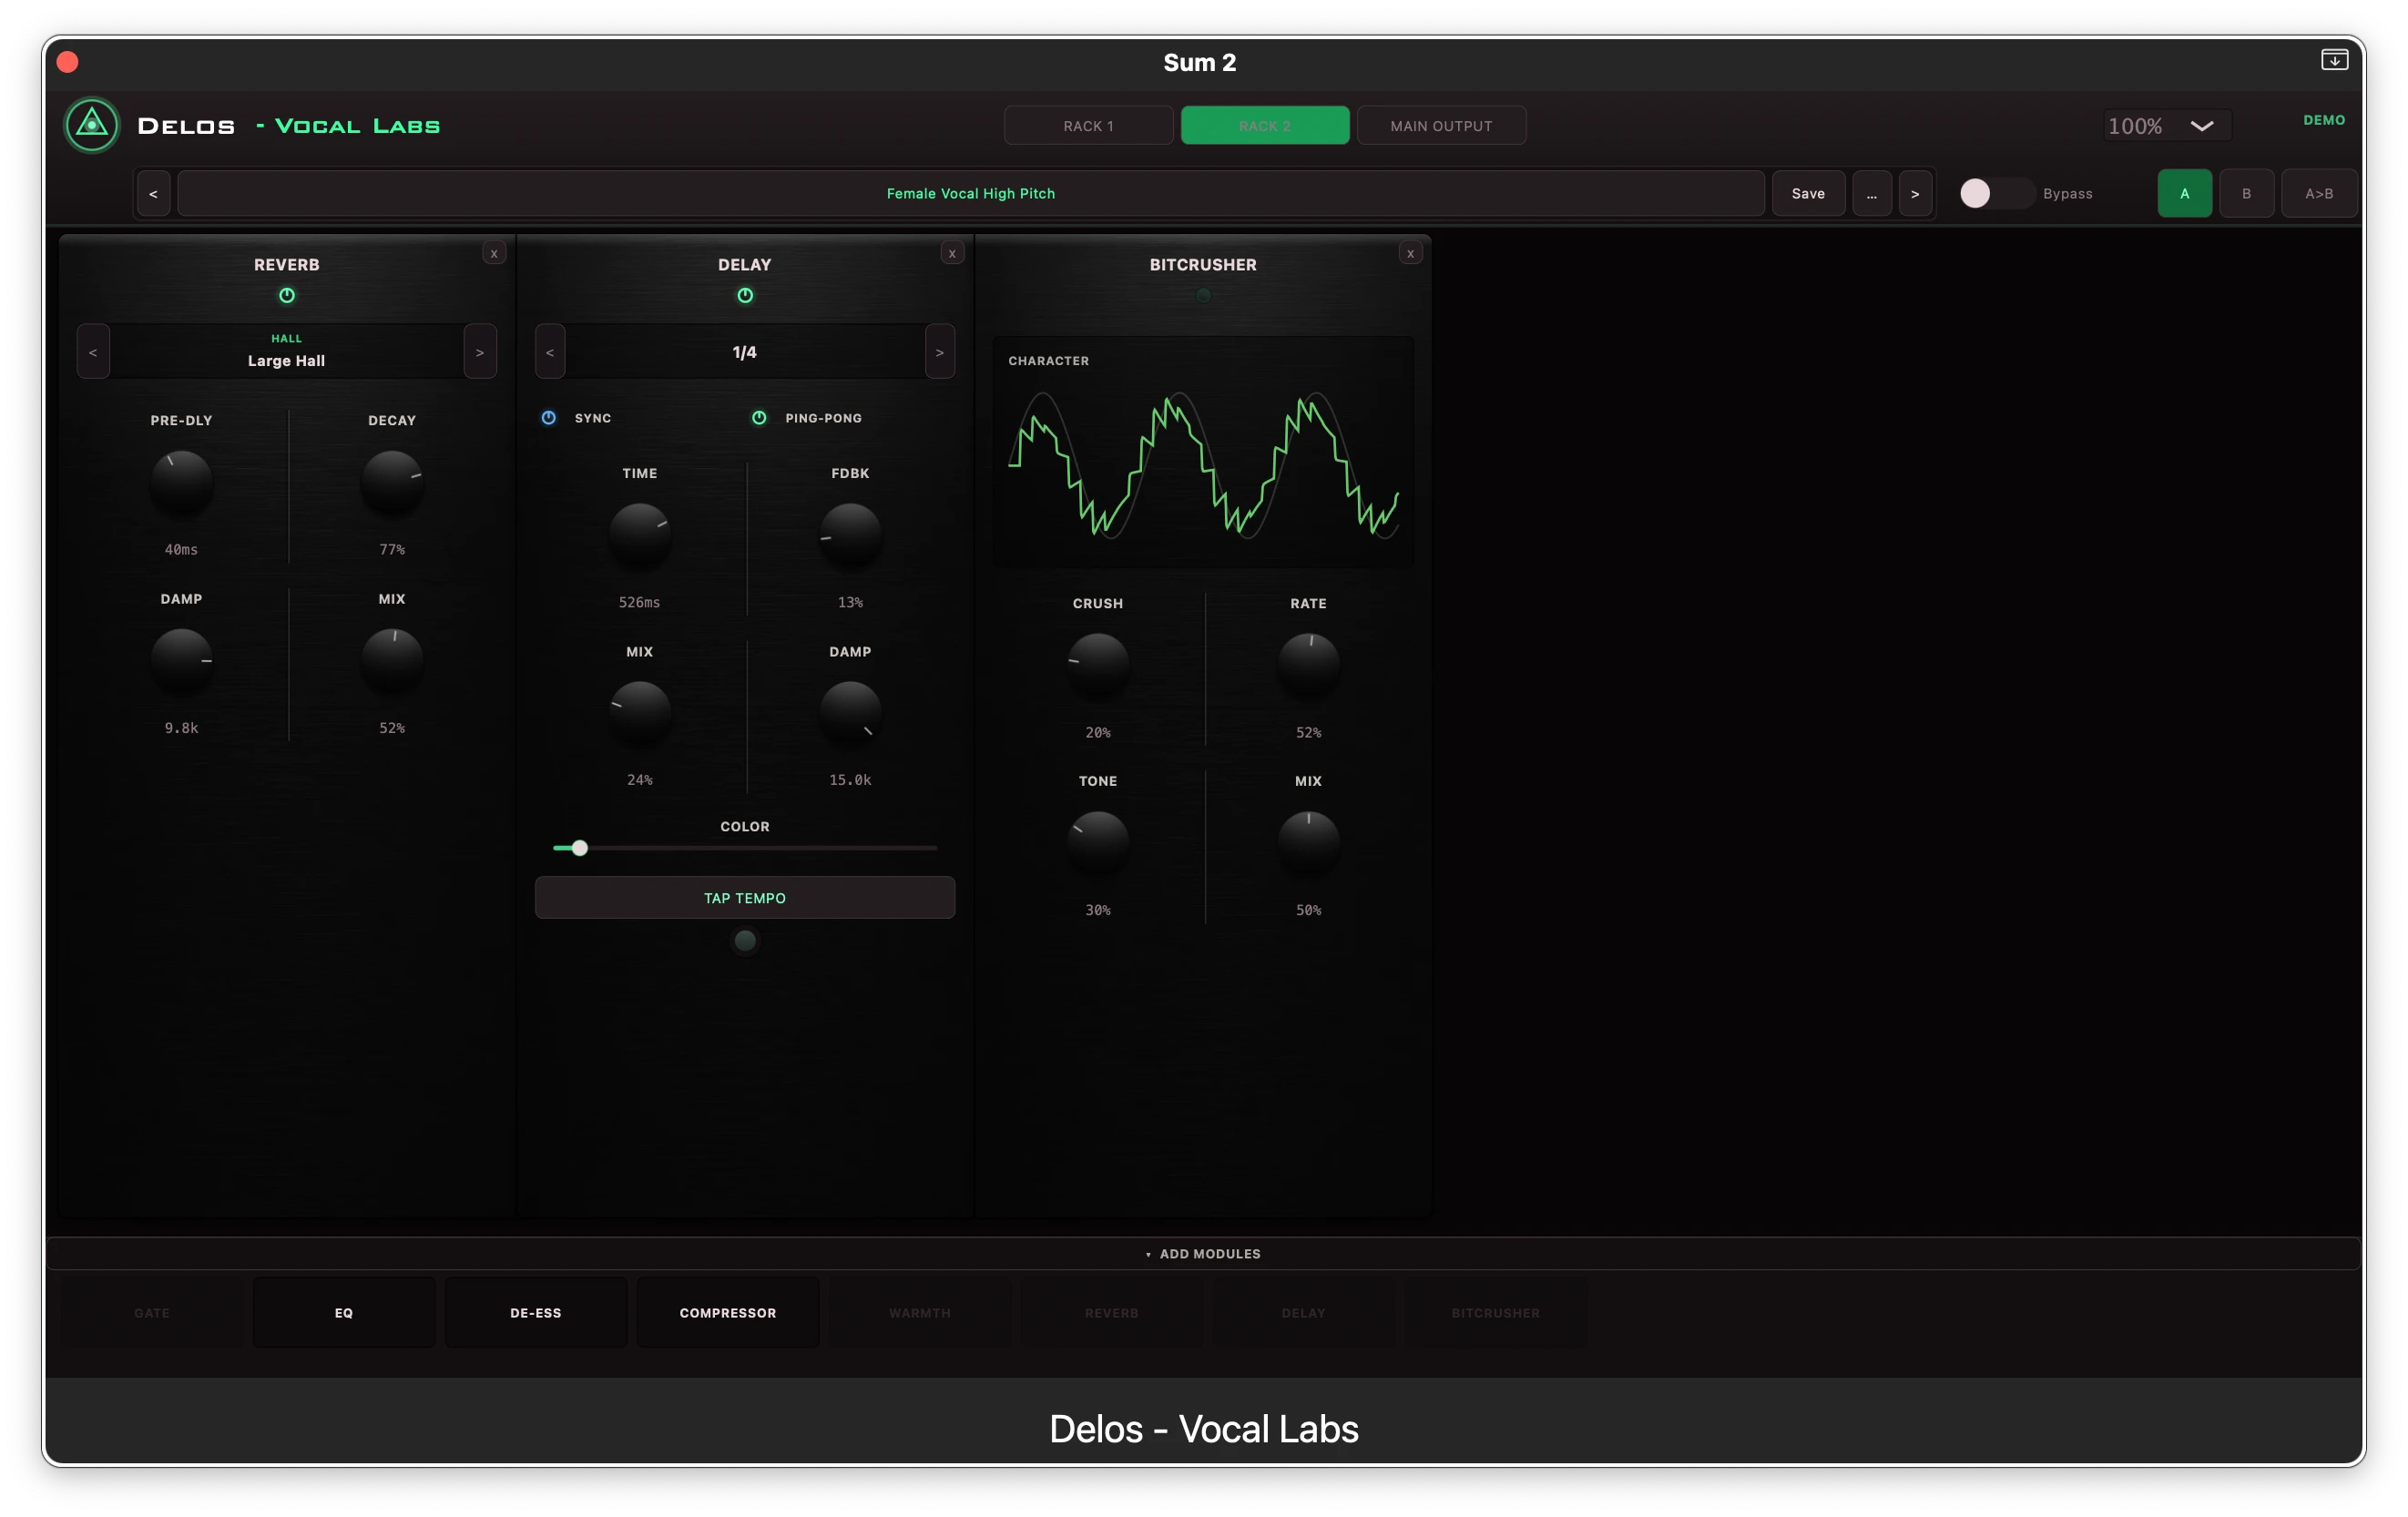
Task: Click the tap tempo indicator light
Action: (x=745, y=940)
